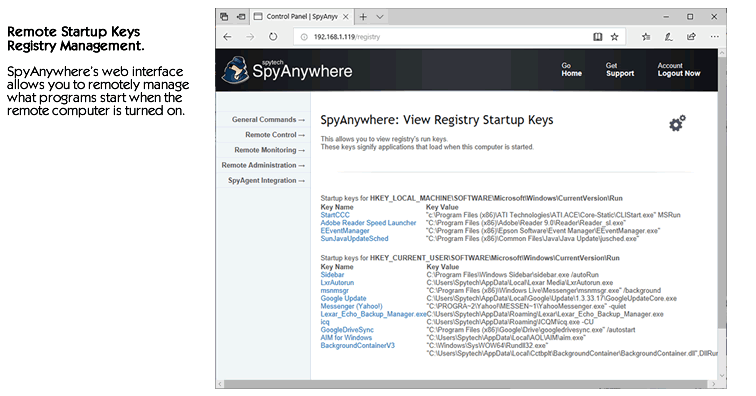Viewport: 756px width, 396px height.
Task: Open the LxrAutorun key link
Action: pyautogui.click(x=337, y=283)
